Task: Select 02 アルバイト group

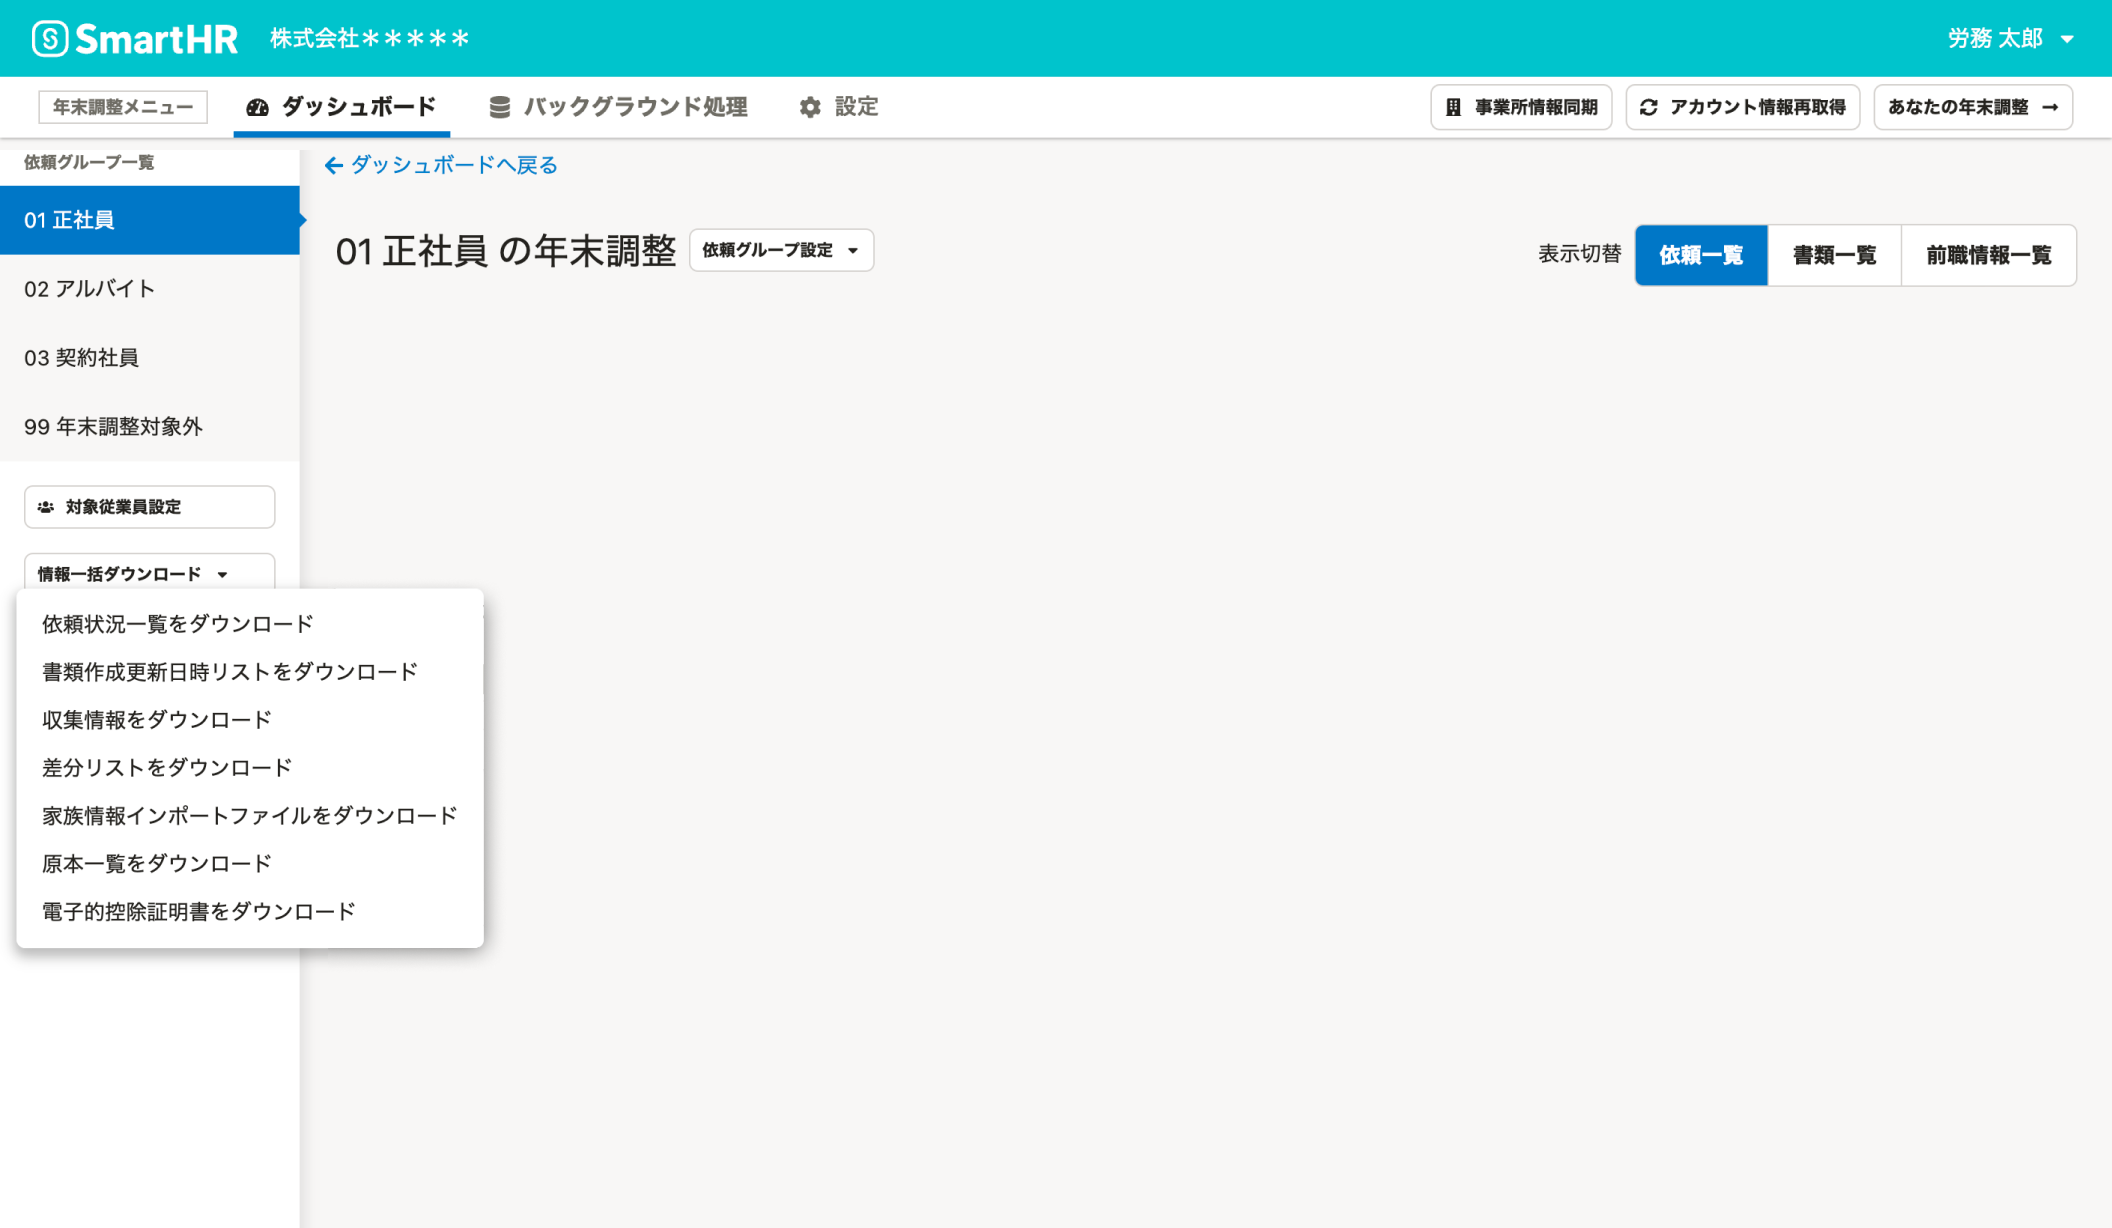Action: [x=150, y=289]
